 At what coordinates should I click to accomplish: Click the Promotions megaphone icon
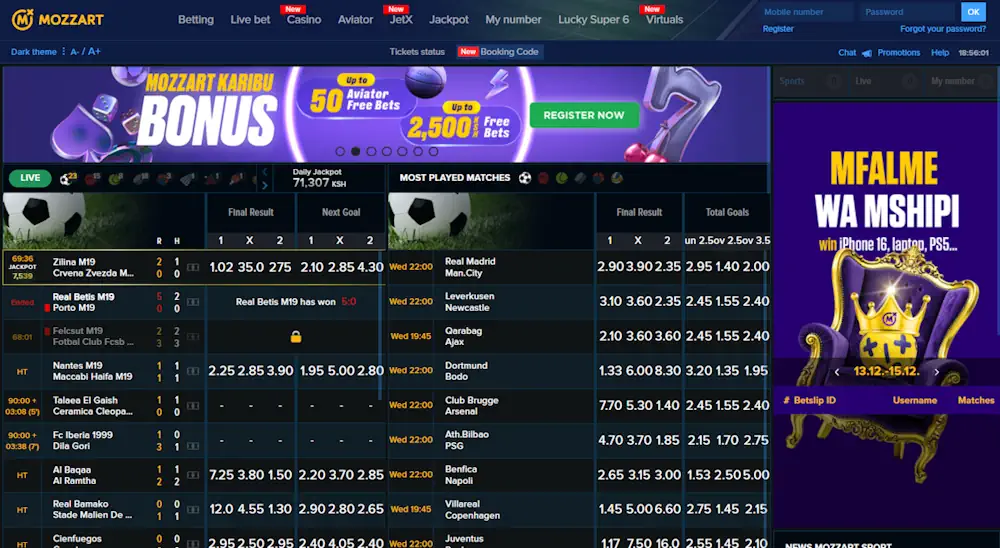pos(867,53)
